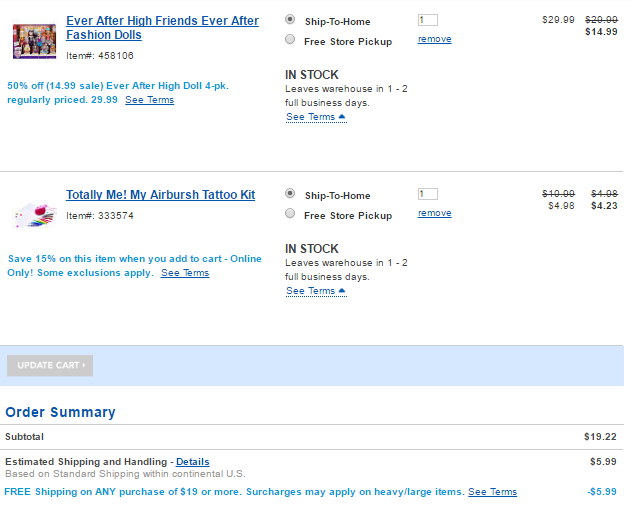The height and width of the screenshot is (514, 632).
Task: Open the Ever After High dolls product thumbnail
Action: click(x=34, y=42)
